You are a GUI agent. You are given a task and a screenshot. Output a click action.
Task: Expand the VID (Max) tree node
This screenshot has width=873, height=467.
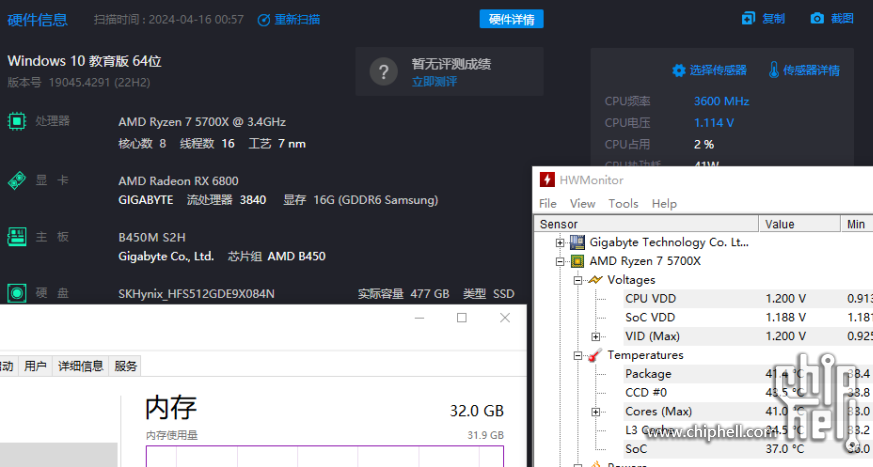pos(596,337)
